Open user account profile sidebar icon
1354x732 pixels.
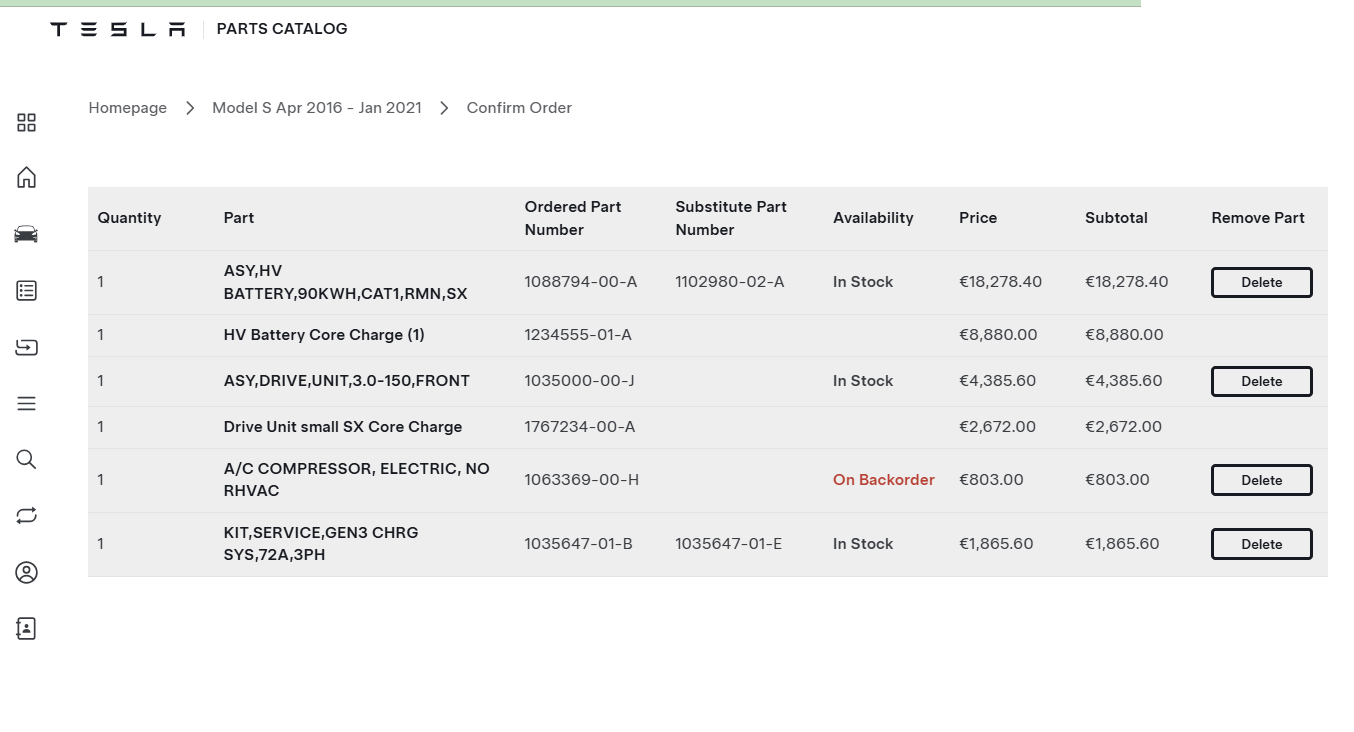27,572
